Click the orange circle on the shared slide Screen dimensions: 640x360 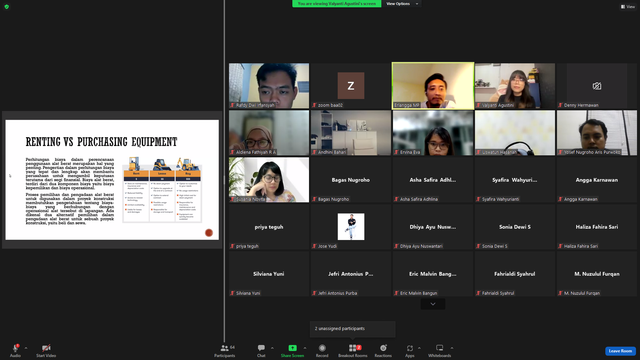(209, 233)
